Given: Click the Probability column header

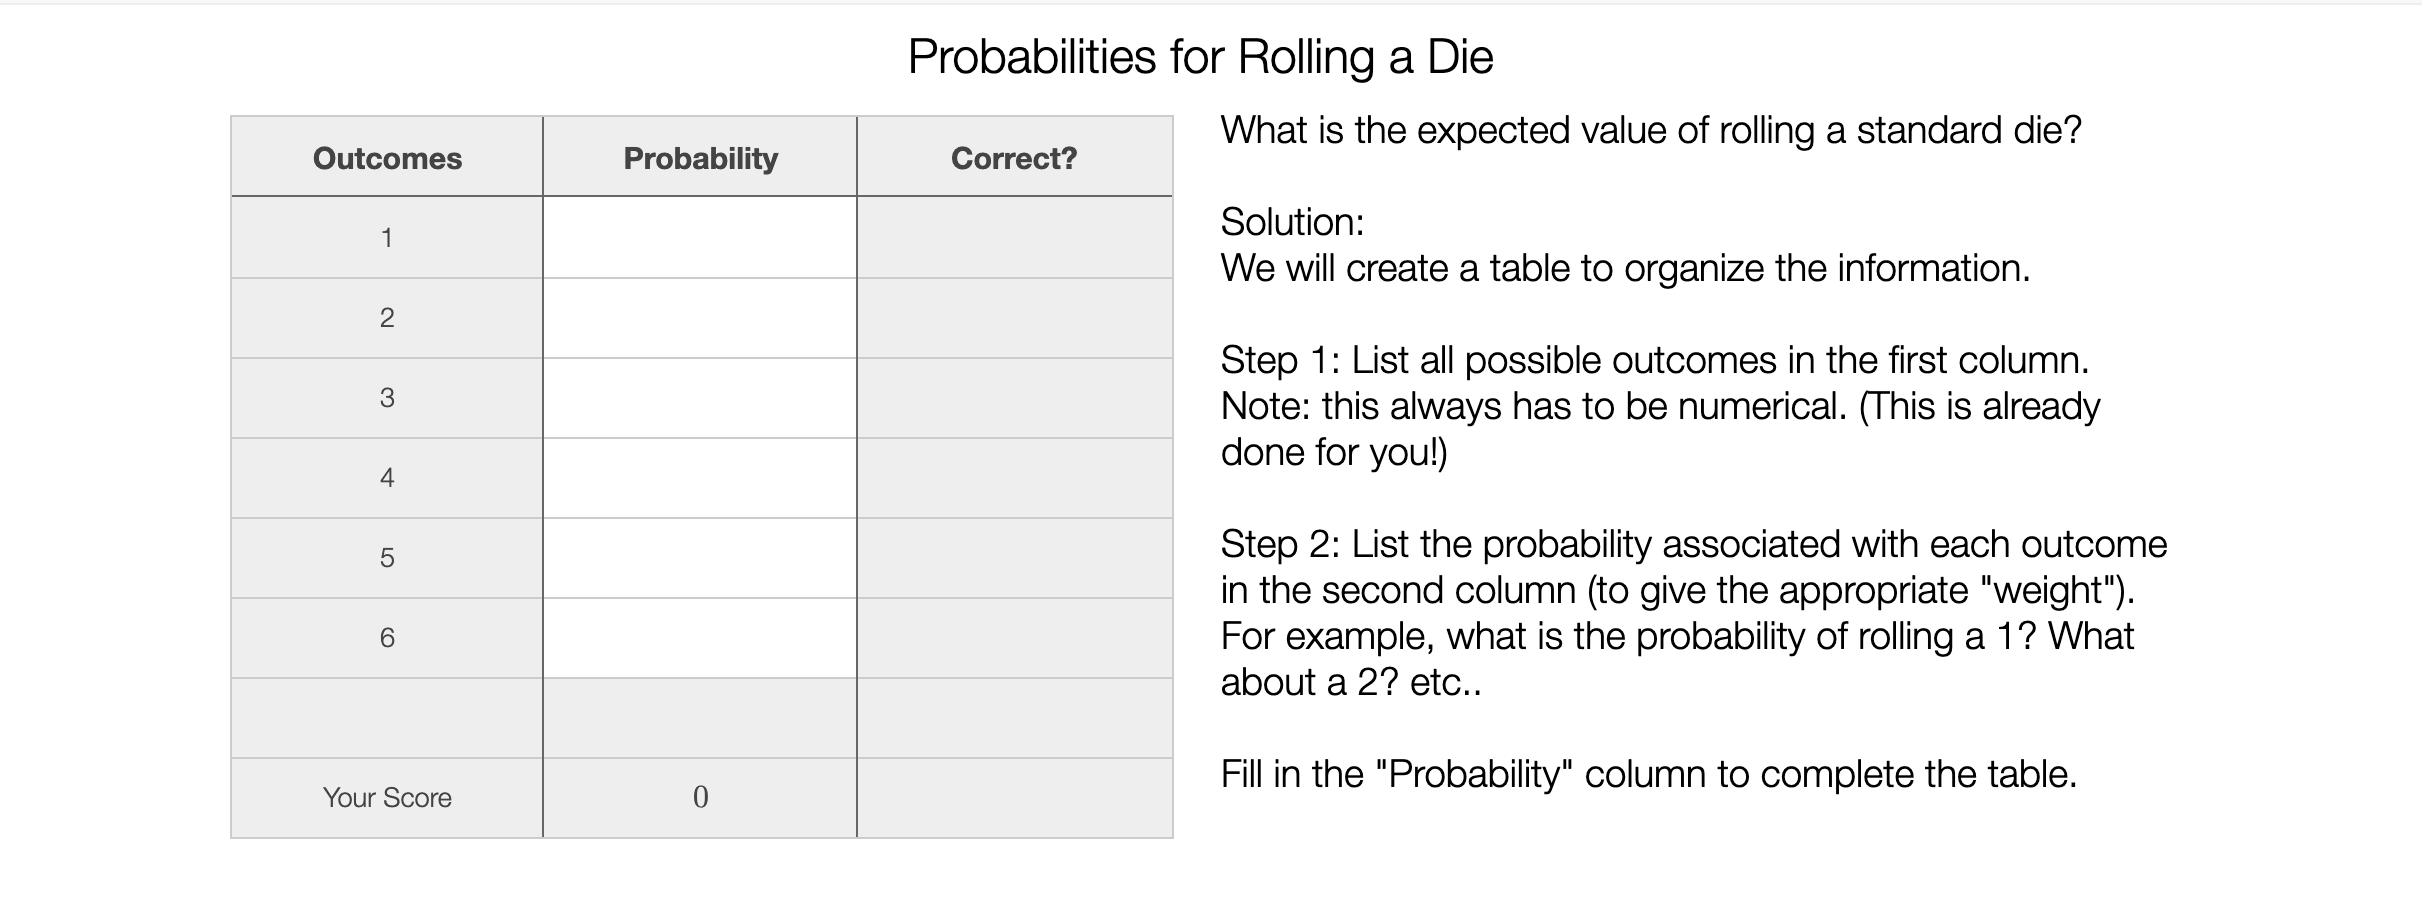Looking at the screenshot, I should [x=700, y=157].
